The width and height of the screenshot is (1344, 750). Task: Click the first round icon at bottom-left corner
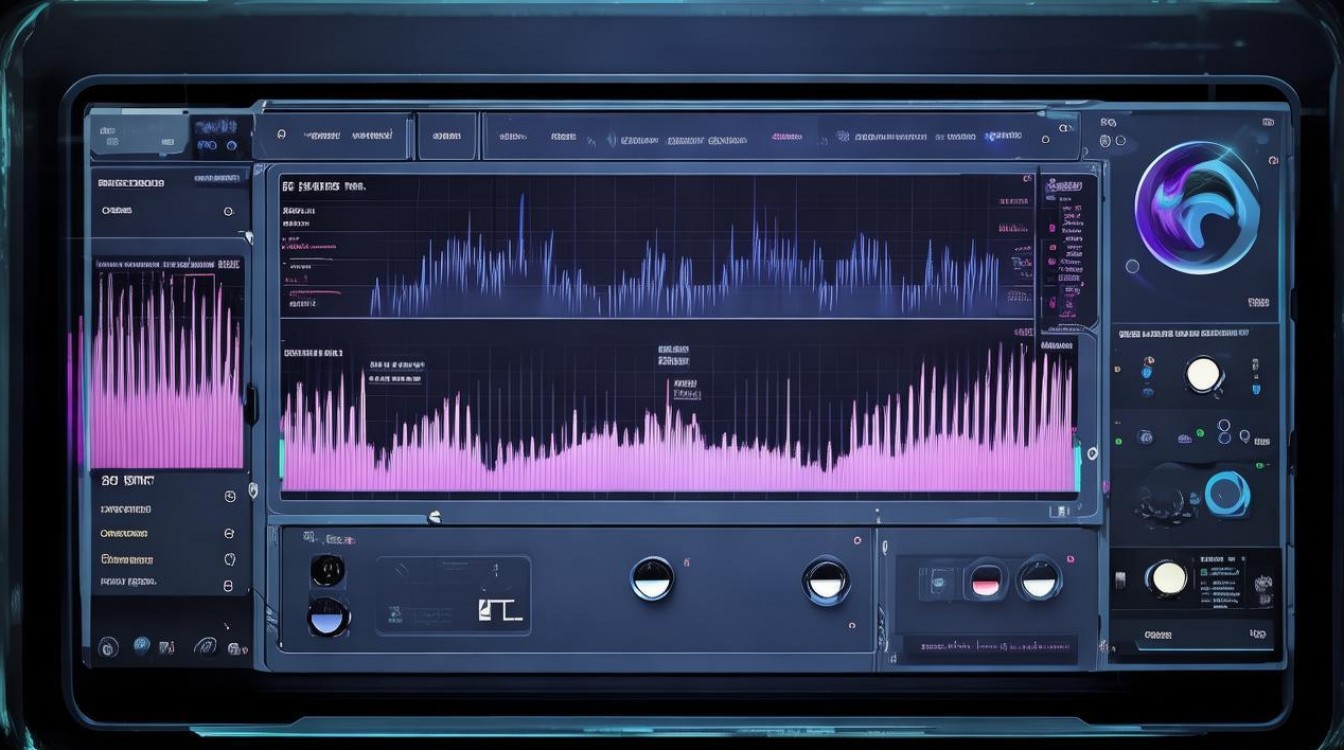(x=108, y=647)
